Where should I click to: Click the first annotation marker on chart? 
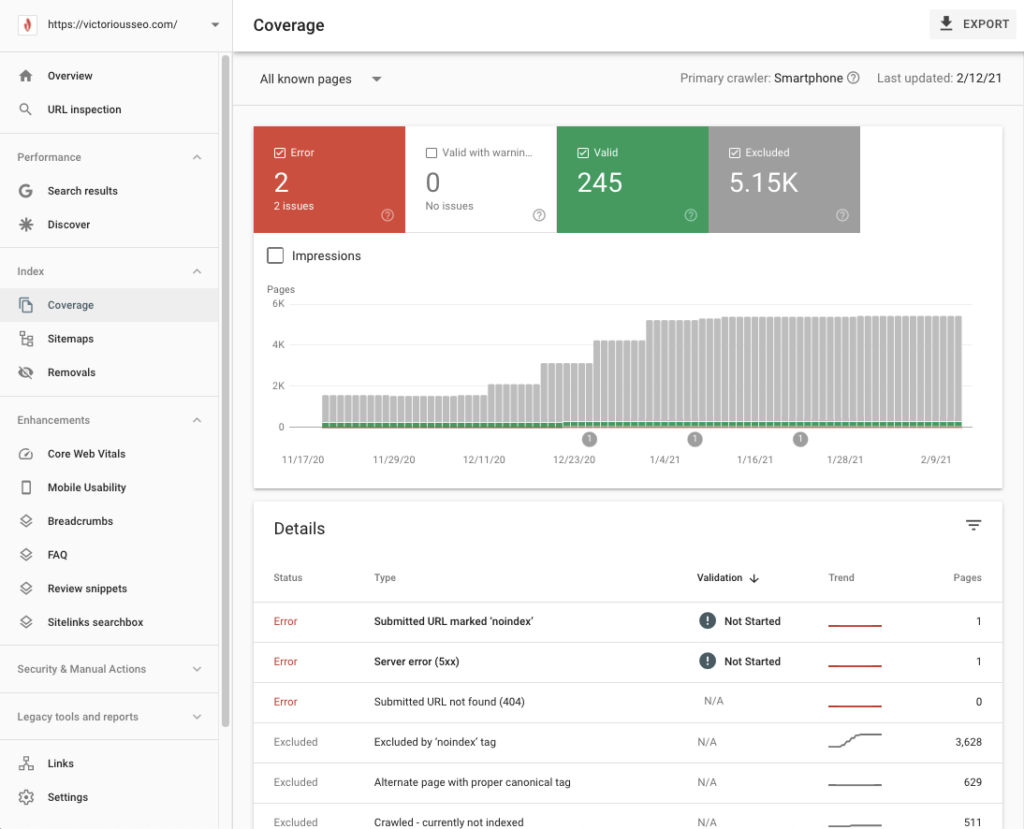pyautogui.click(x=589, y=439)
